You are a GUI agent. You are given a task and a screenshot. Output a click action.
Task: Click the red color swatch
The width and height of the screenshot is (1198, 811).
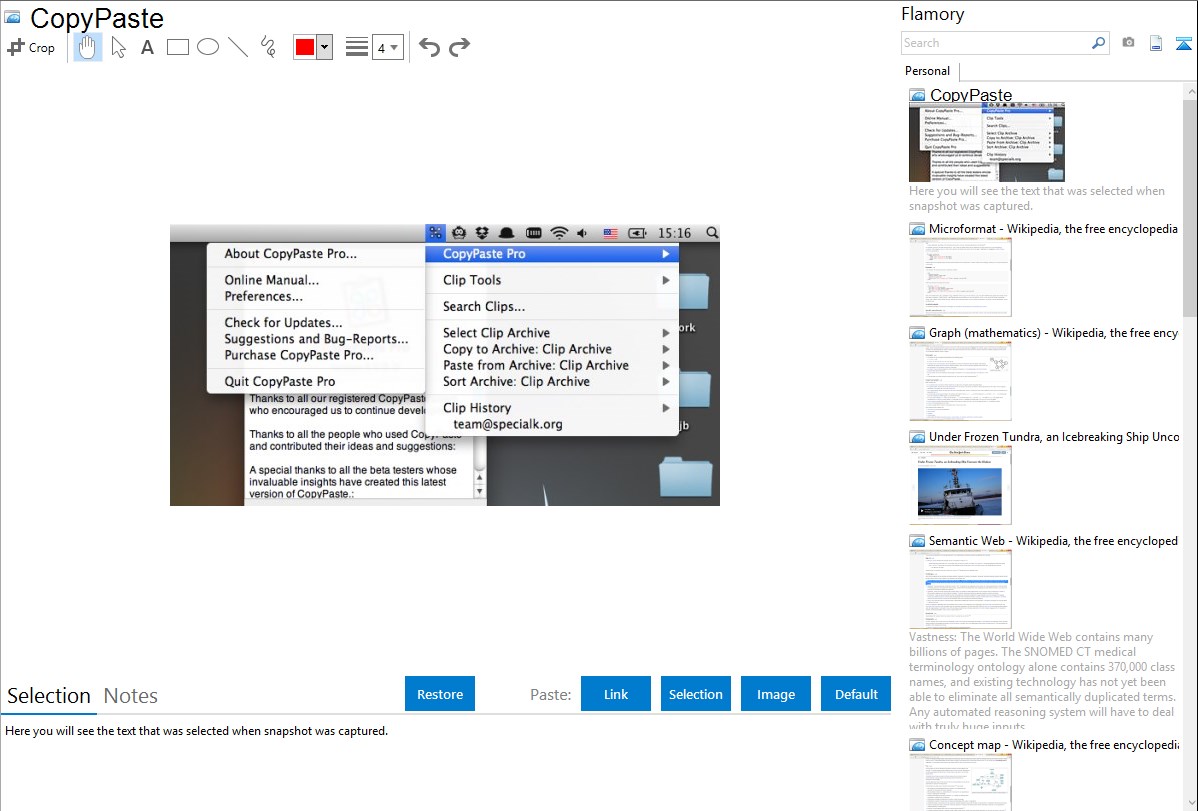[x=305, y=47]
